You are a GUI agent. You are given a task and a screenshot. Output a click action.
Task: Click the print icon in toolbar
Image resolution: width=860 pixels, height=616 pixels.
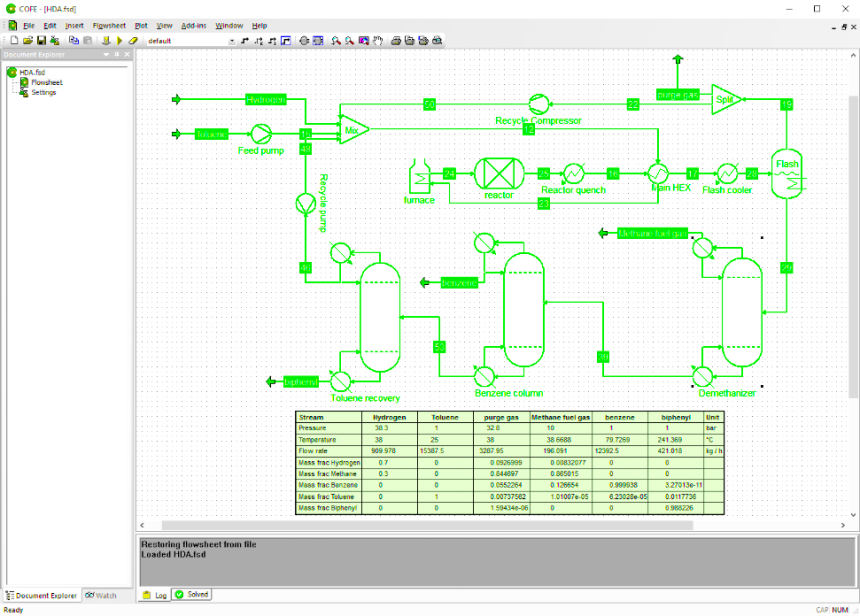(395, 41)
